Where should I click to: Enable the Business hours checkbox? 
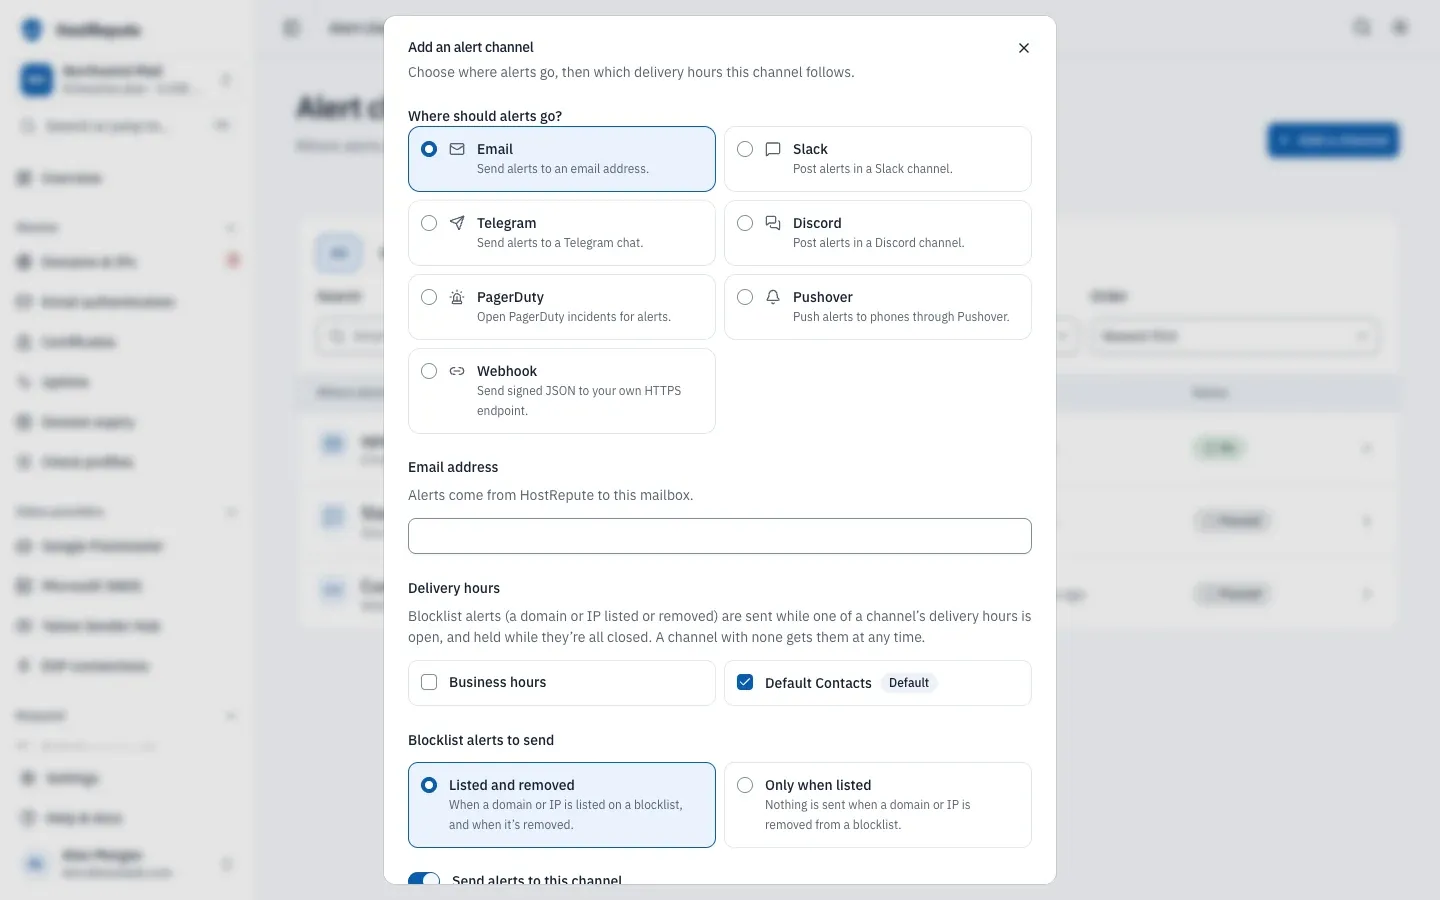click(429, 682)
